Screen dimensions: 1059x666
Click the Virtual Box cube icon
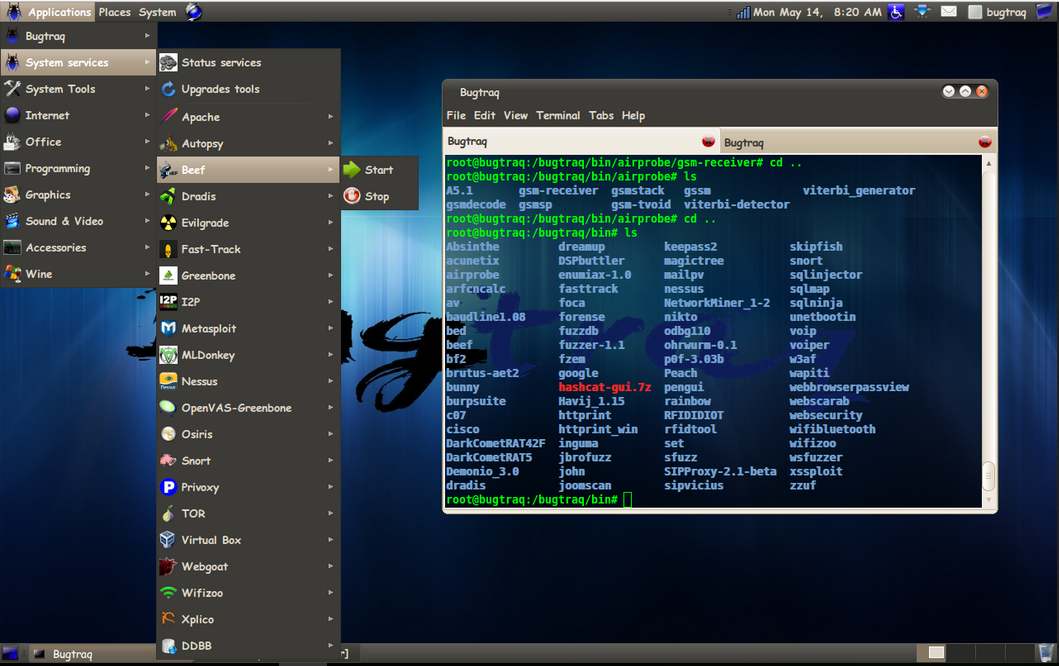[x=168, y=539]
